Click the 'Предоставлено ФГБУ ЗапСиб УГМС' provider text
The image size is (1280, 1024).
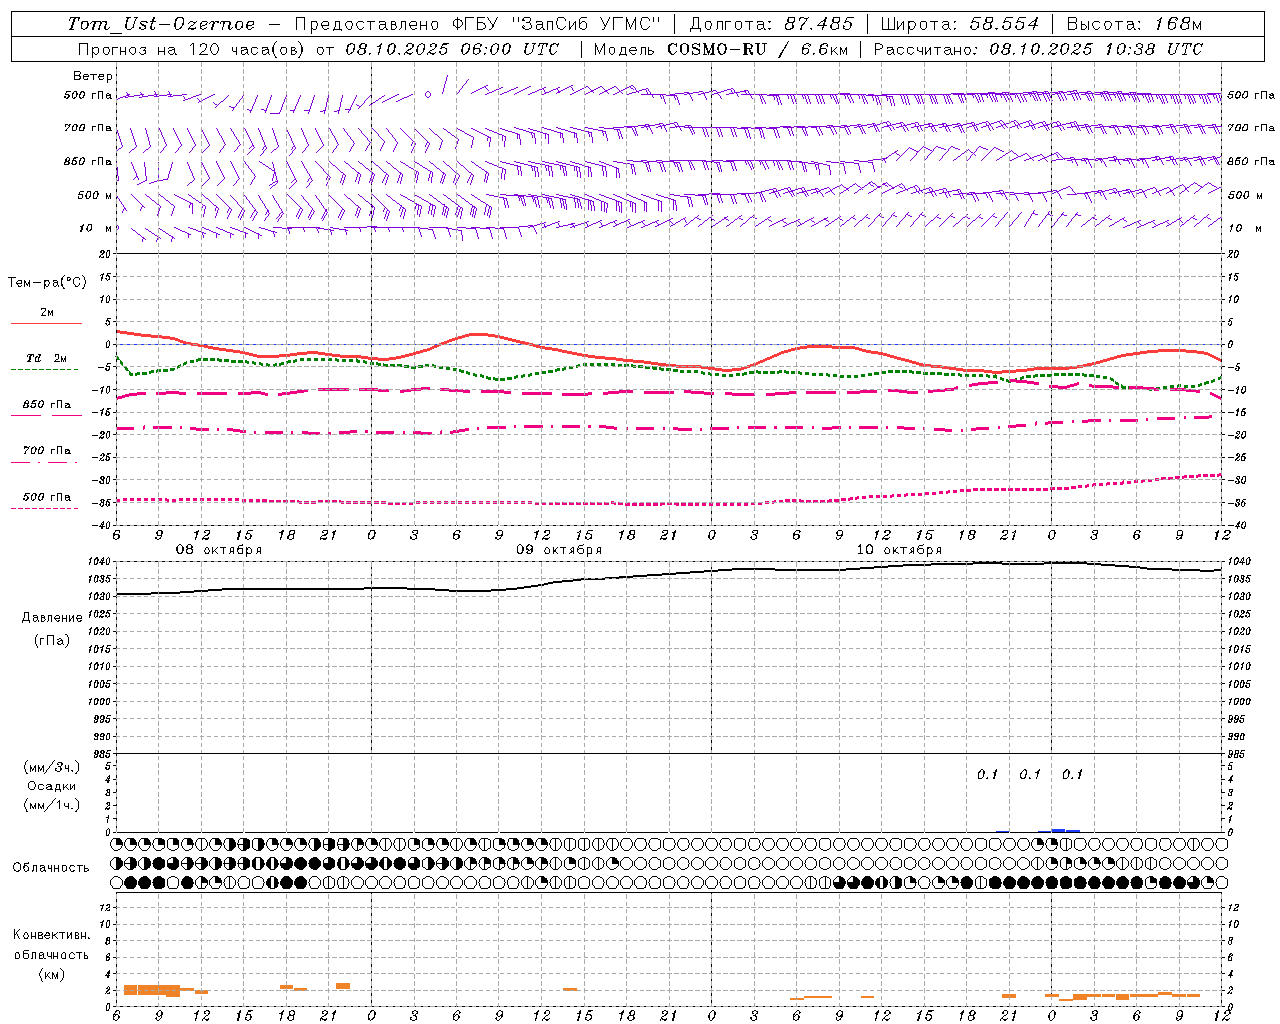coord(478,24)
